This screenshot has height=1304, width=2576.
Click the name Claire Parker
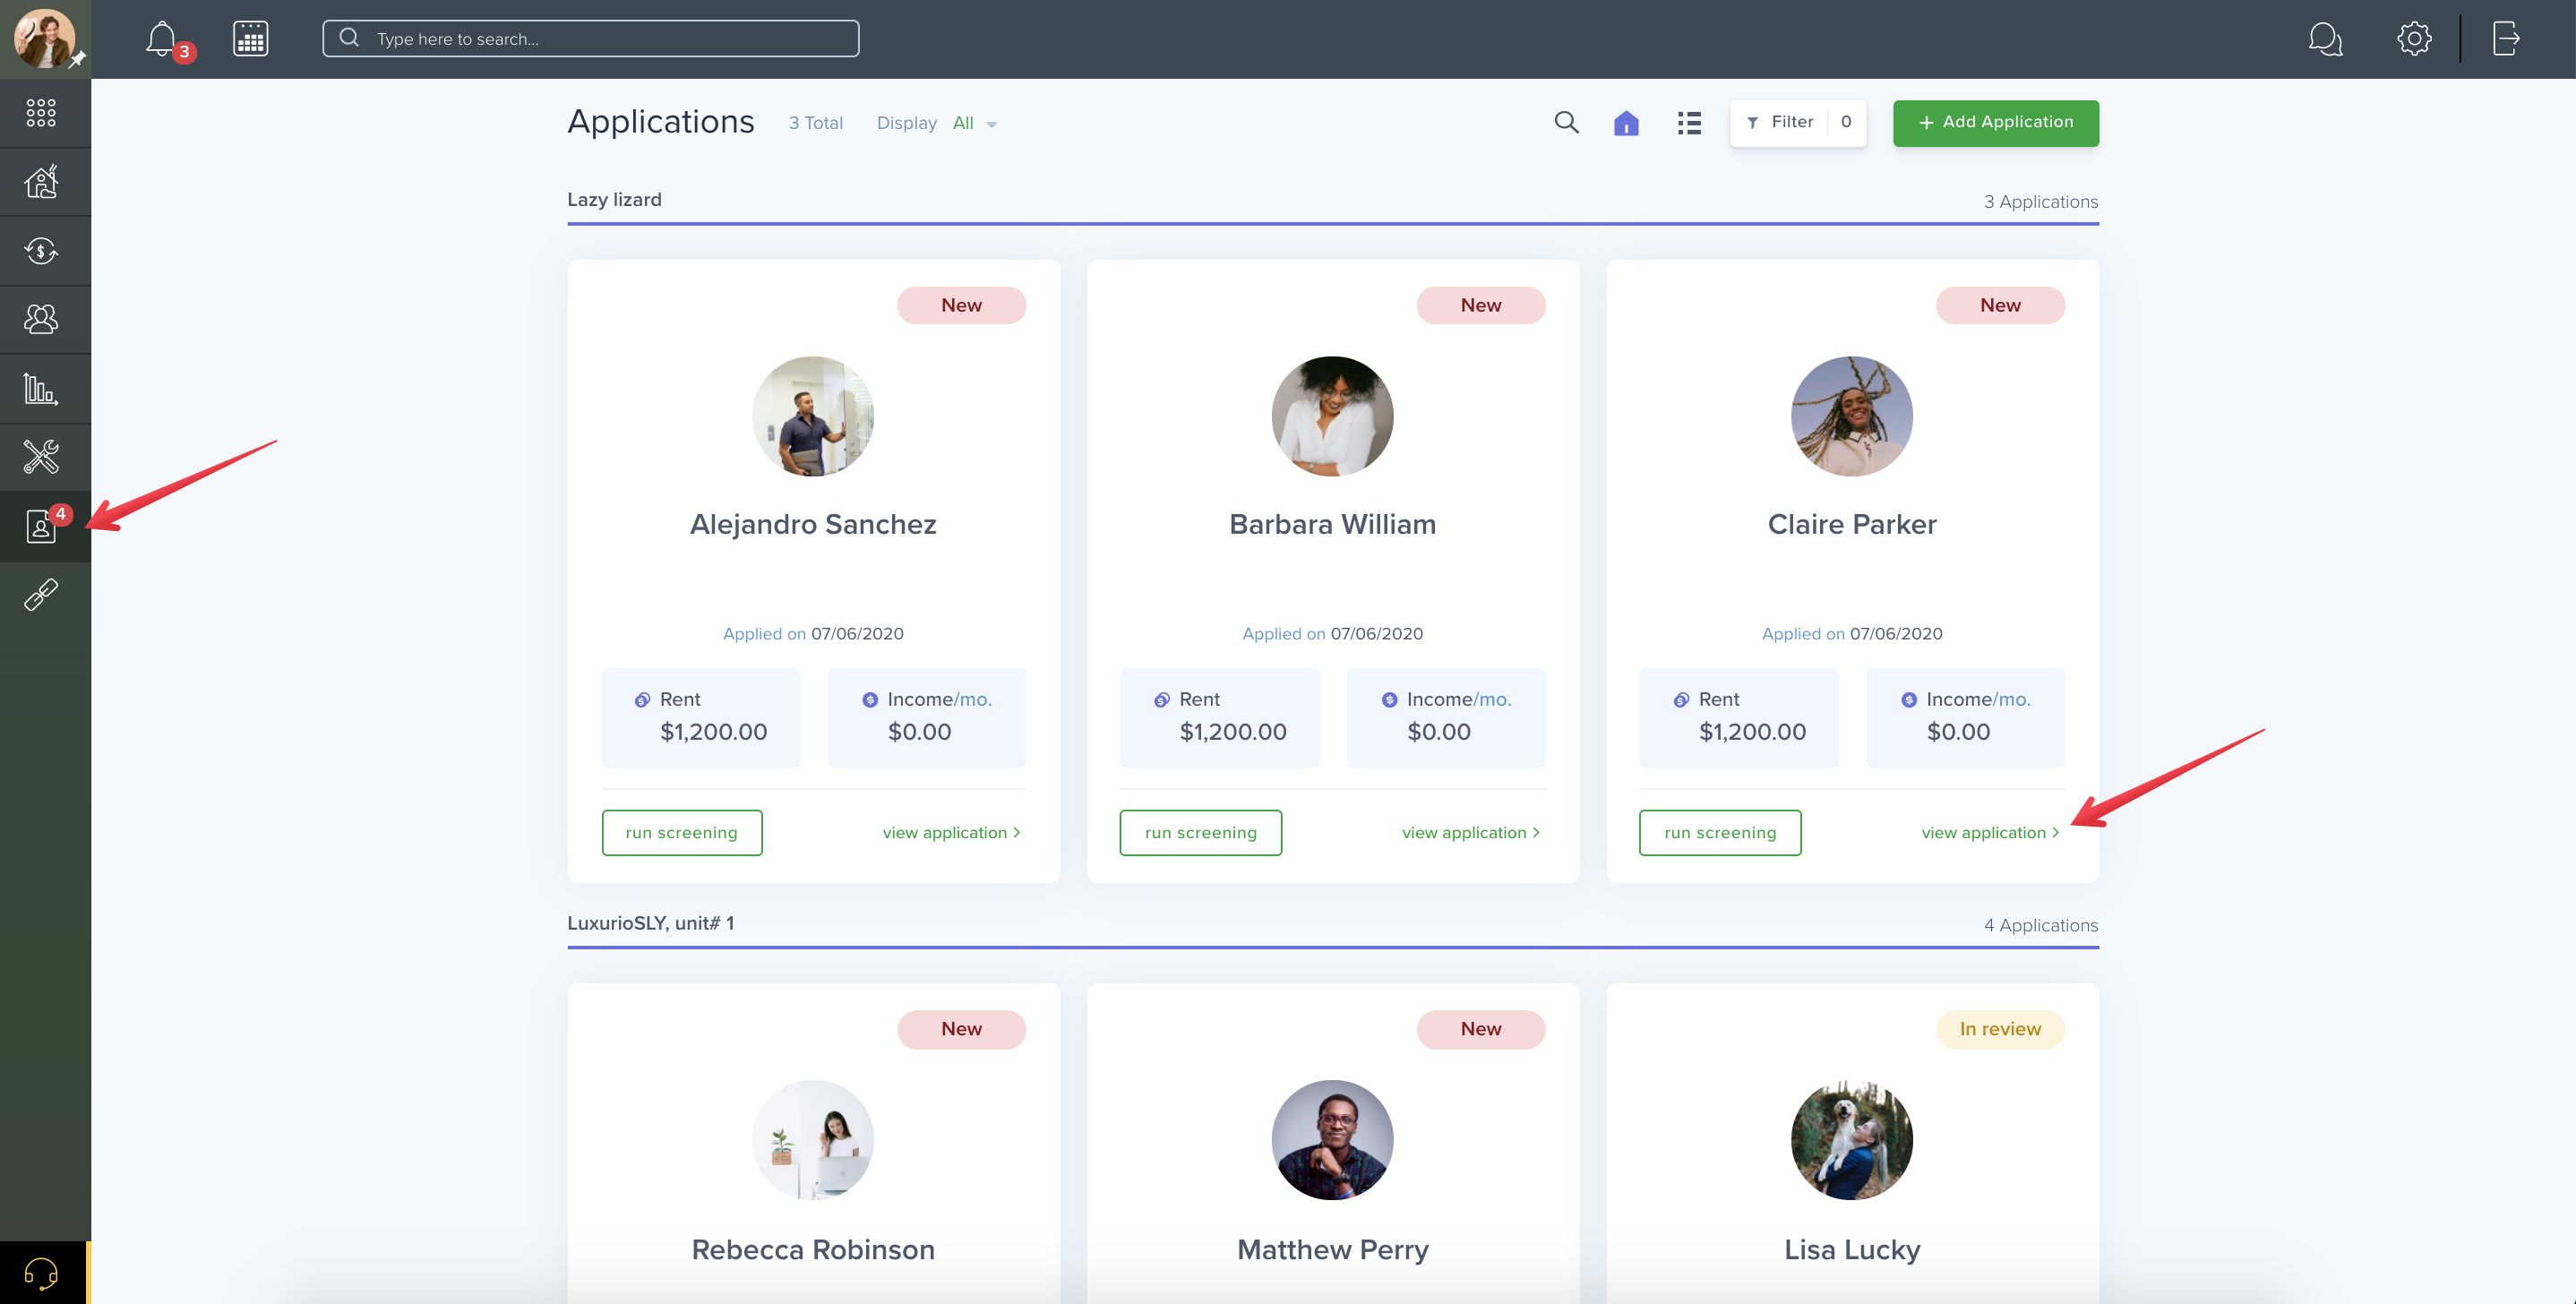(1852, 524)
